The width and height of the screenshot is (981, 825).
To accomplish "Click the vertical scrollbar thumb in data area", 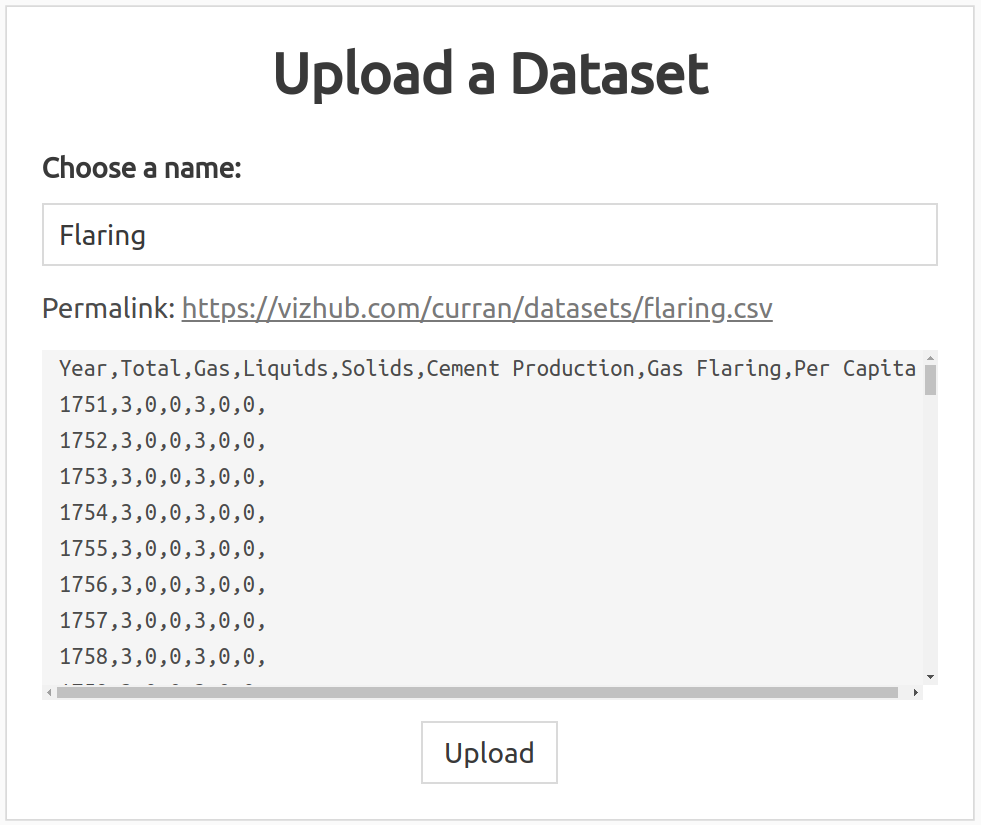I will 930,380.
